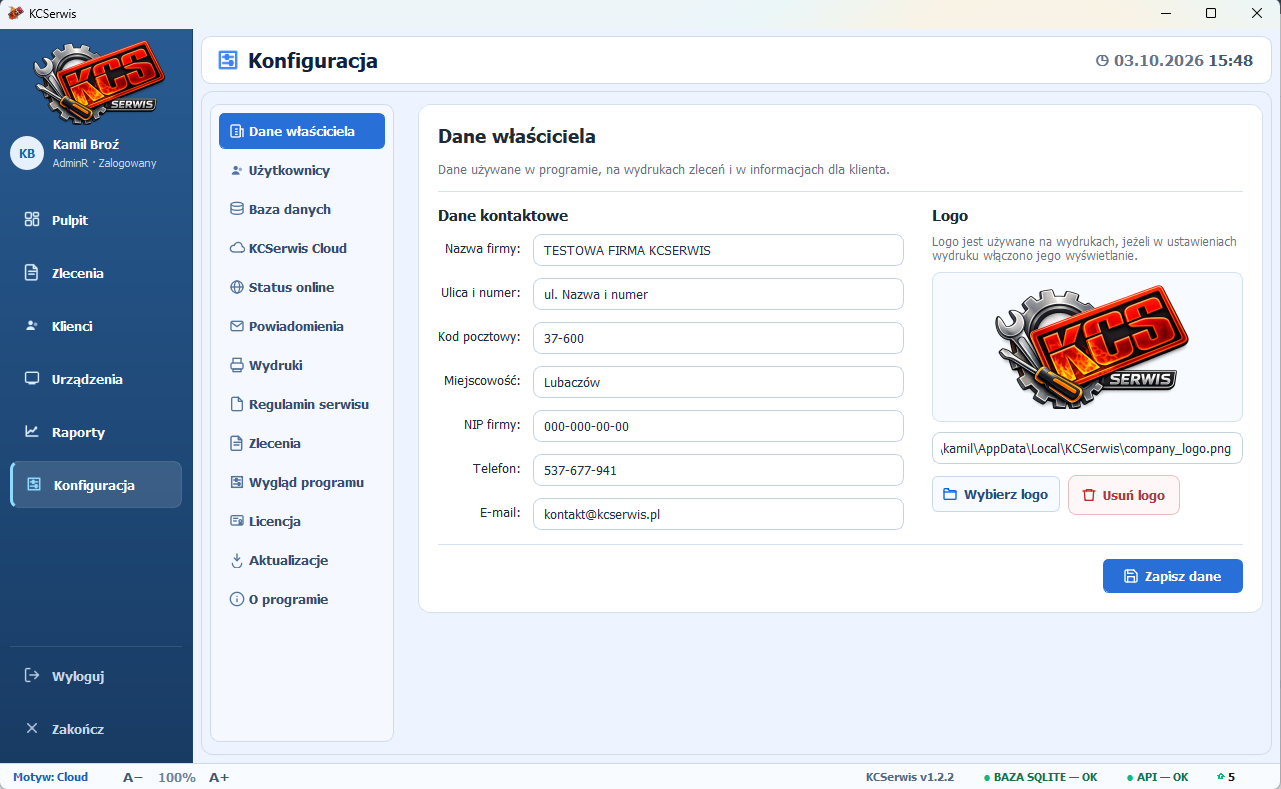This screenshot has height=789, width=1281.
Task: Click Motyw: Cloud in status bar
Action: [51, 777]
